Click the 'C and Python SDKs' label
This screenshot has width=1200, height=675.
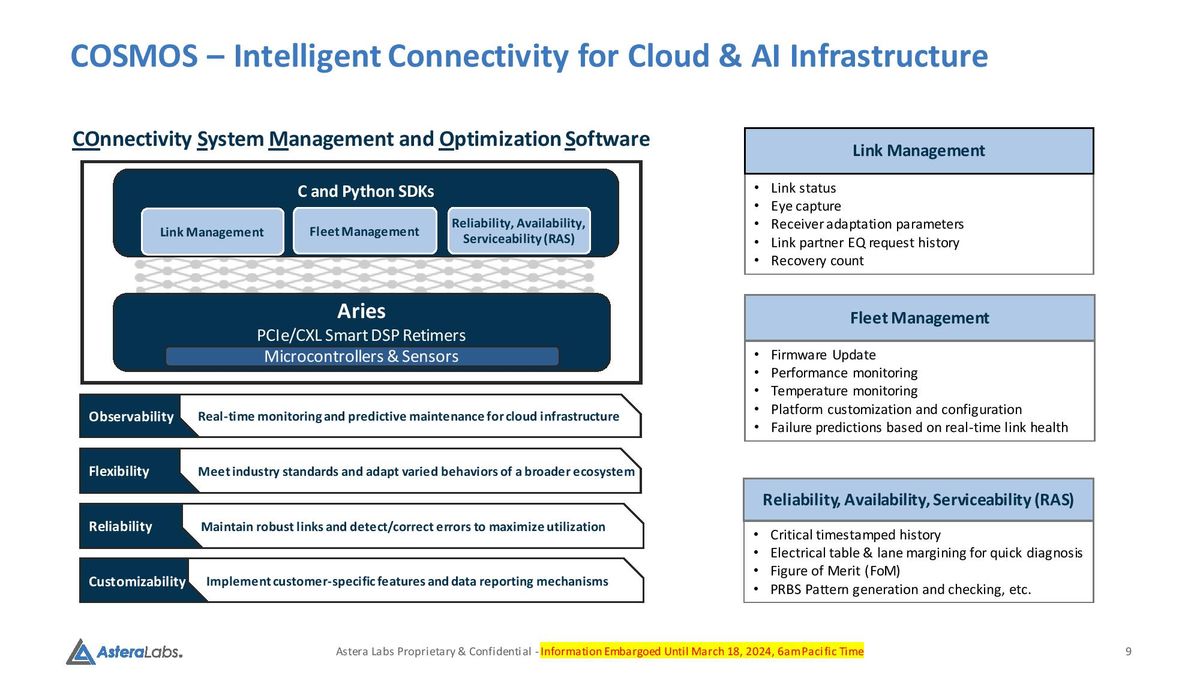(366, 191)
